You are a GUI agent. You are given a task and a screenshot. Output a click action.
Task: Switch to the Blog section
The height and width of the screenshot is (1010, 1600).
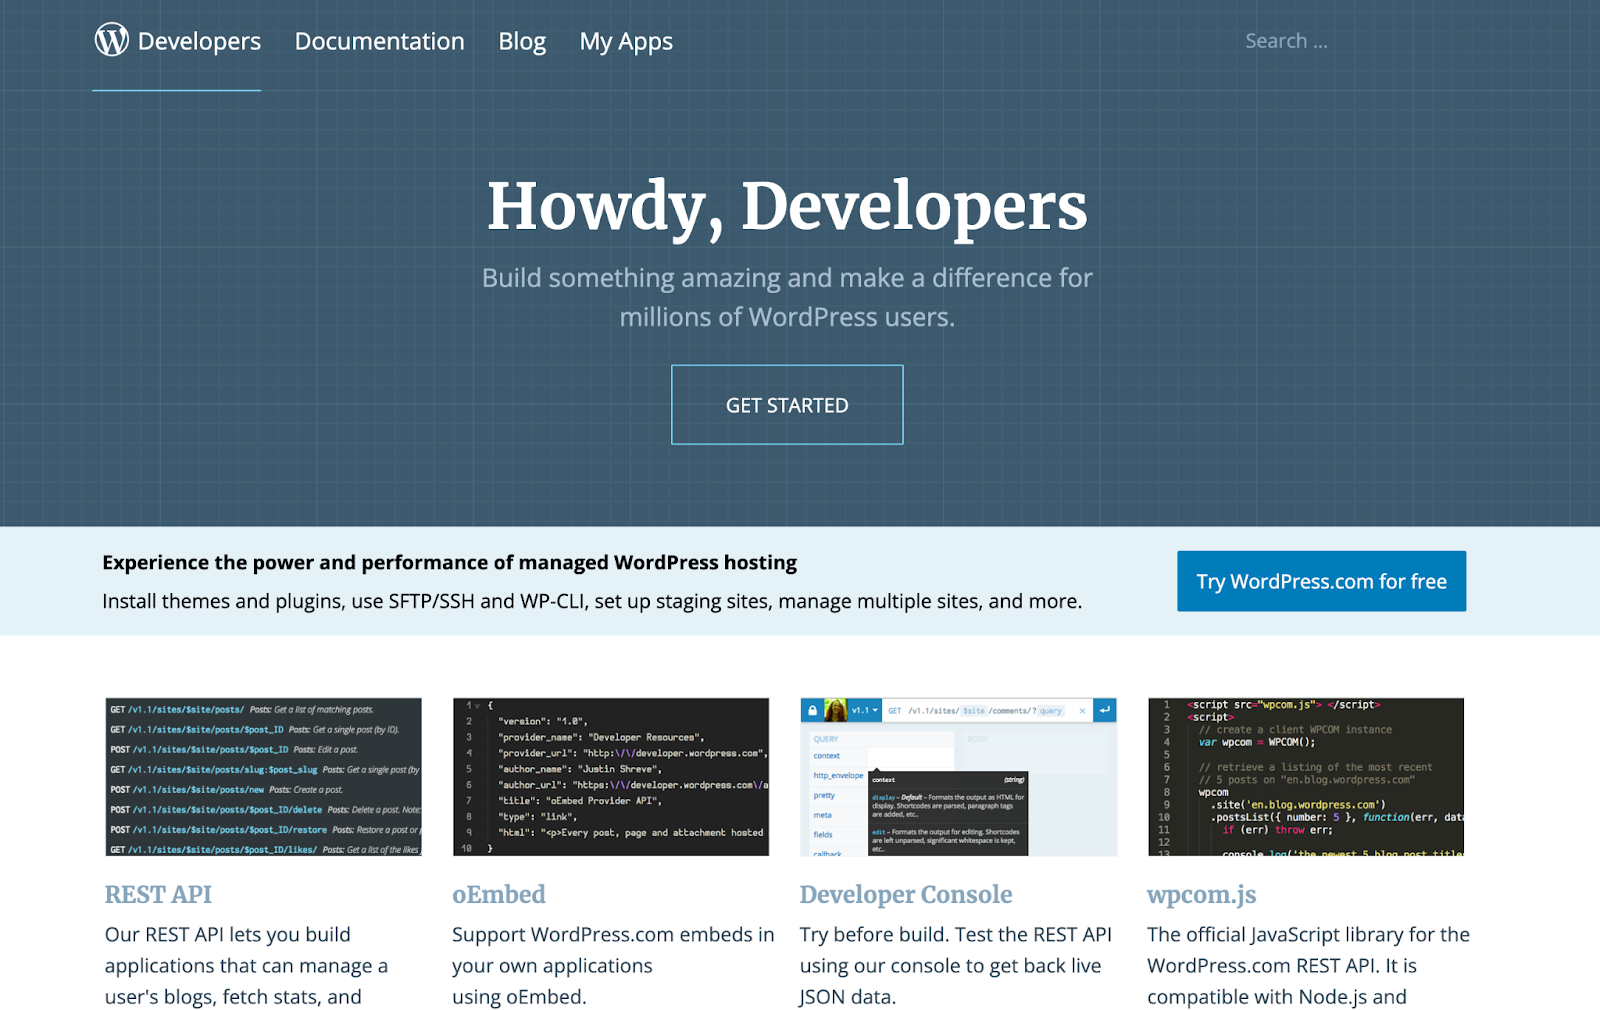click(x=522, y=41)
